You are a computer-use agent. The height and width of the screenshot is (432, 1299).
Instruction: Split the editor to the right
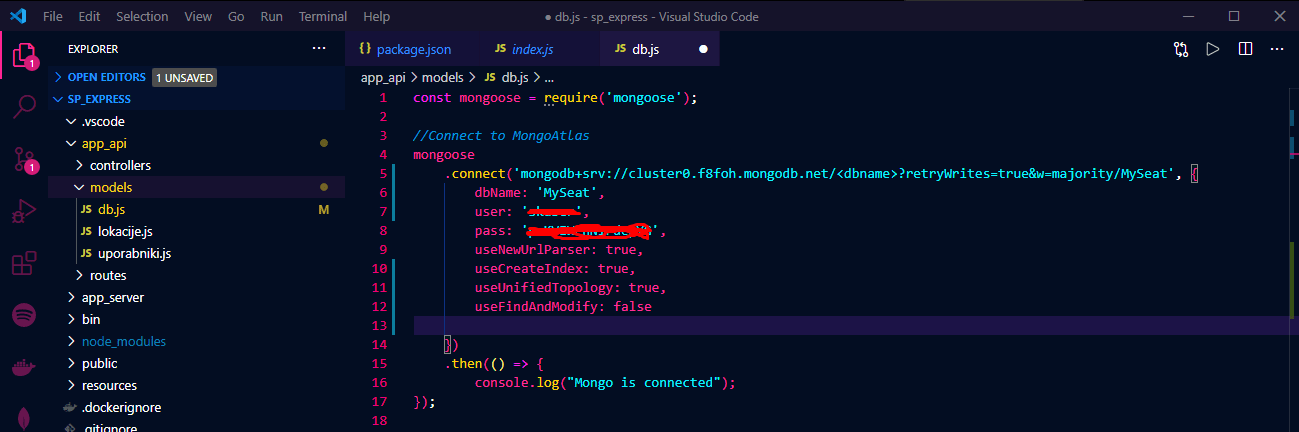(x=1245, y=48)
